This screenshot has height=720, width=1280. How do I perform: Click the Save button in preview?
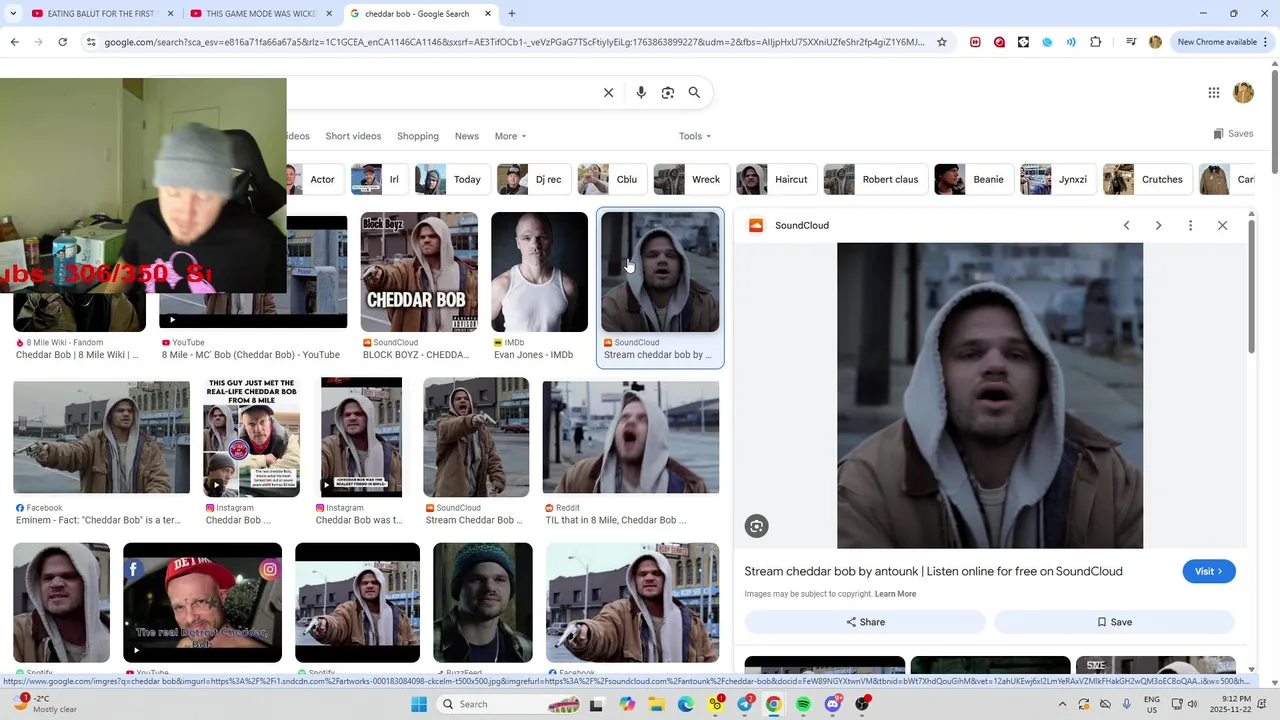(1115, 622)
